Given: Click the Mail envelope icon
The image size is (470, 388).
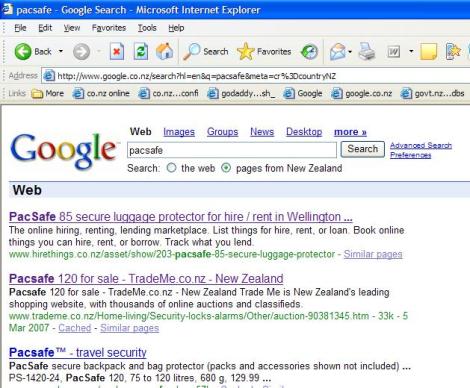Looking at the screenshot, I should tap(337, 52).
